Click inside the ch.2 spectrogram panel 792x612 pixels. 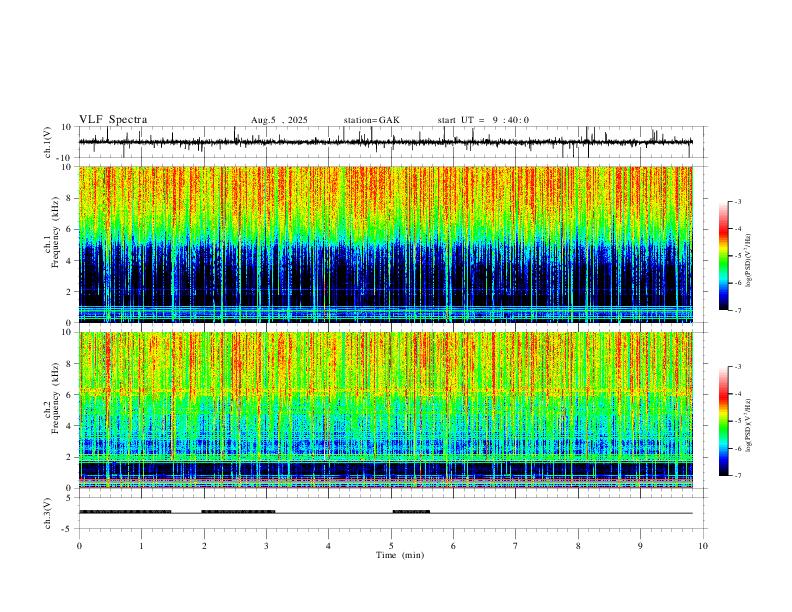click(x=385, y=410)
